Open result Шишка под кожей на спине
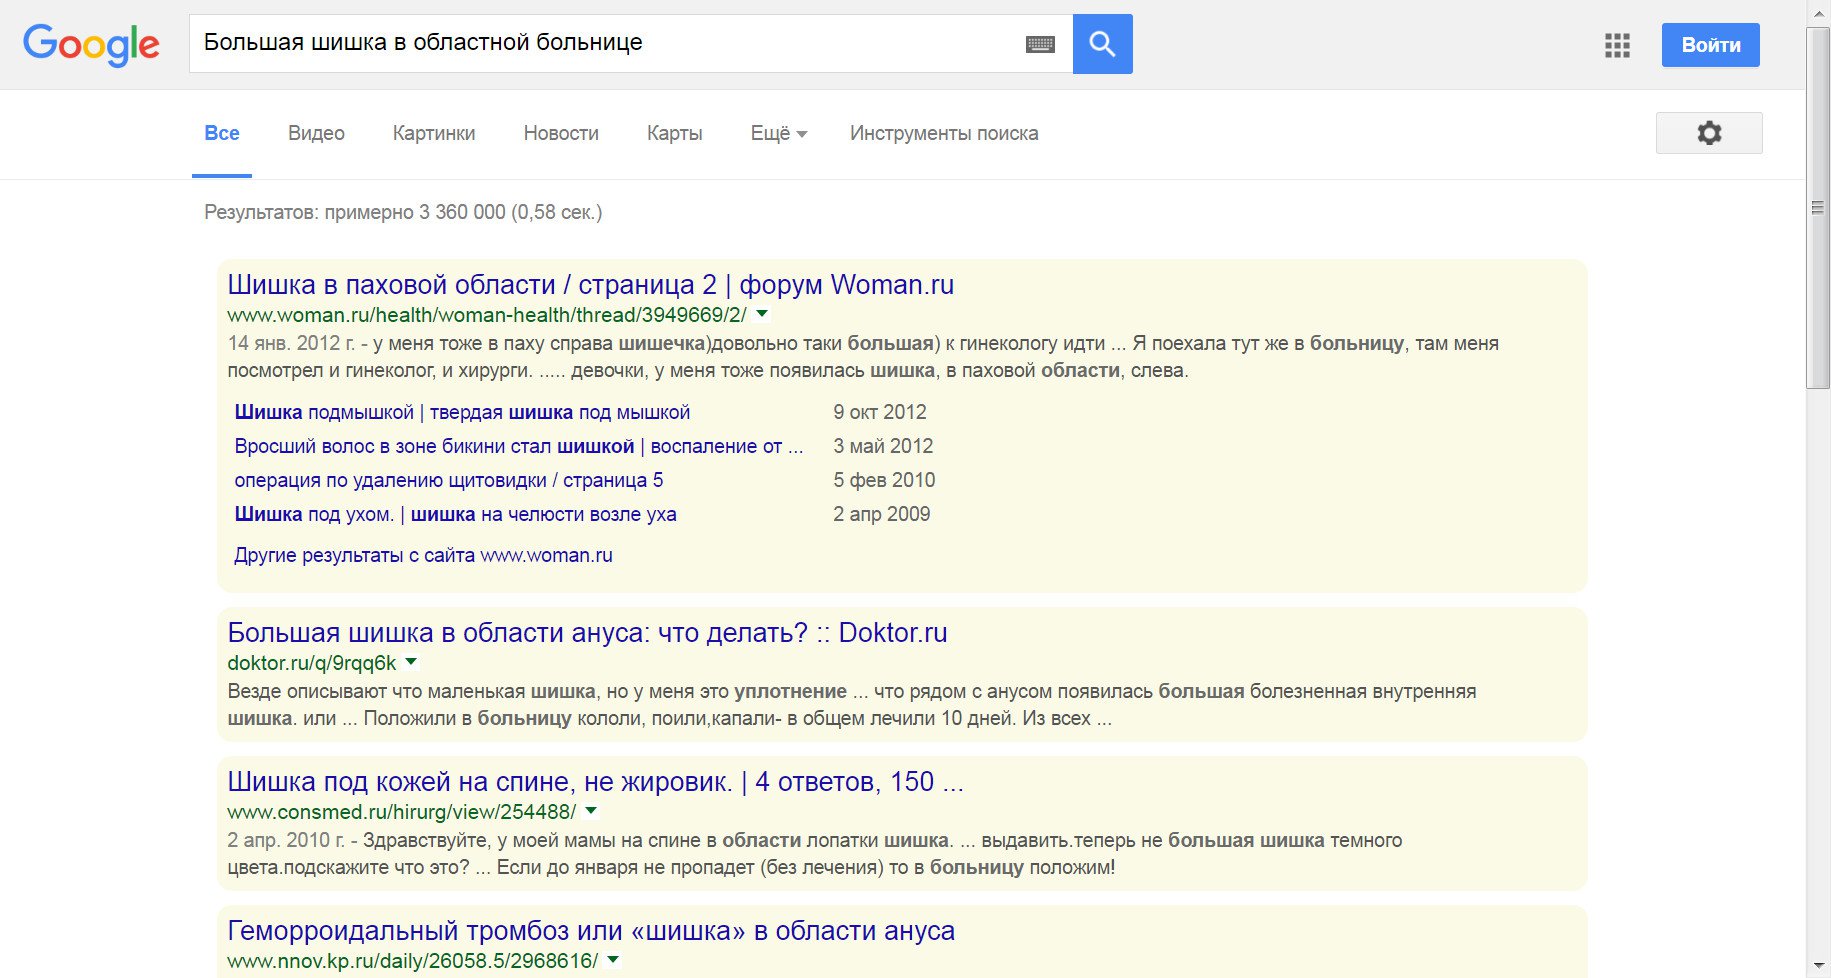1831x978 pixels. [595, 782]
